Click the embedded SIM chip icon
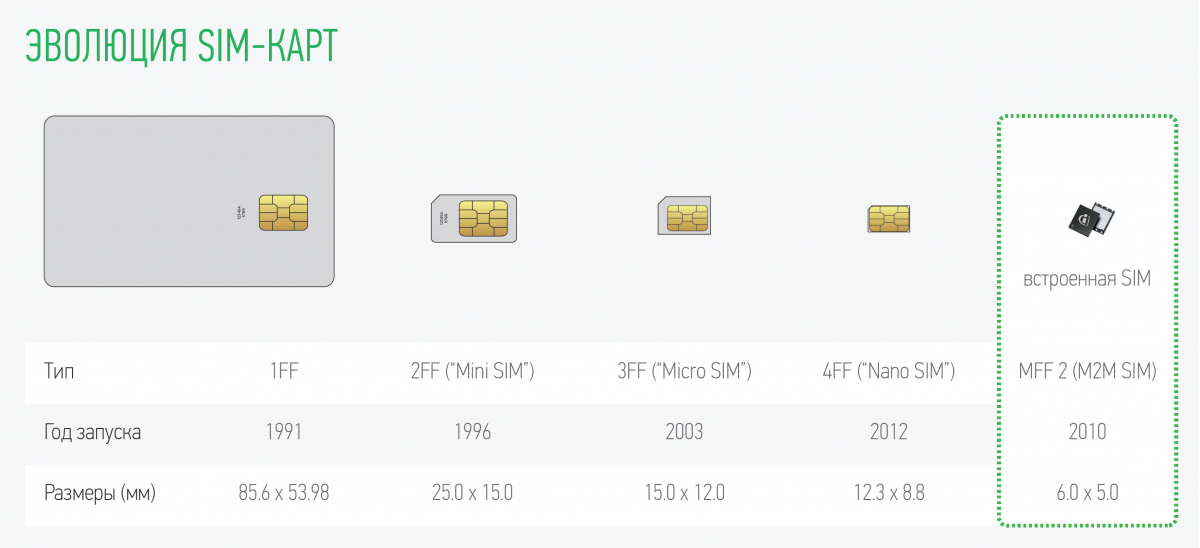The width and height of the screenshot is (1200, 548). [1088, 219]
